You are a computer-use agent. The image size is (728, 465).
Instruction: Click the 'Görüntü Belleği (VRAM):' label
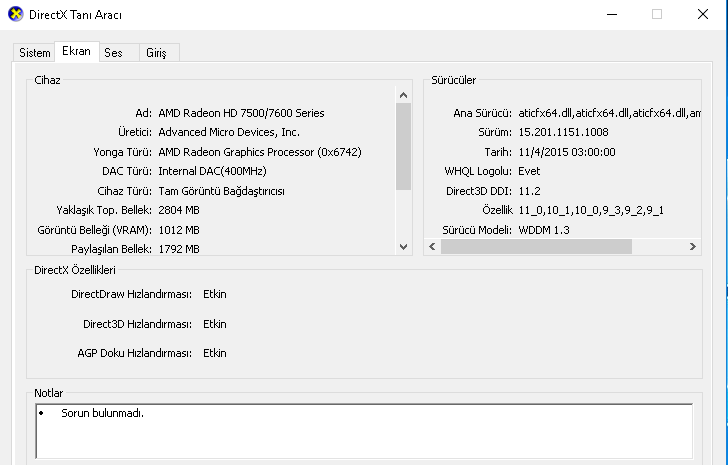(95, 230)
